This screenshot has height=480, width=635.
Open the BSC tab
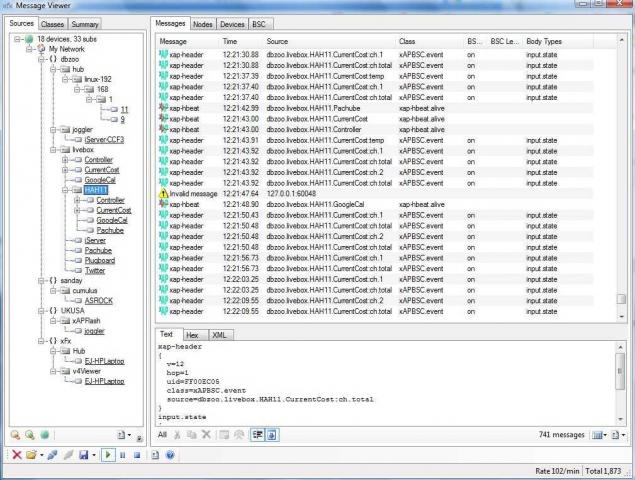[x=259, y=24]
